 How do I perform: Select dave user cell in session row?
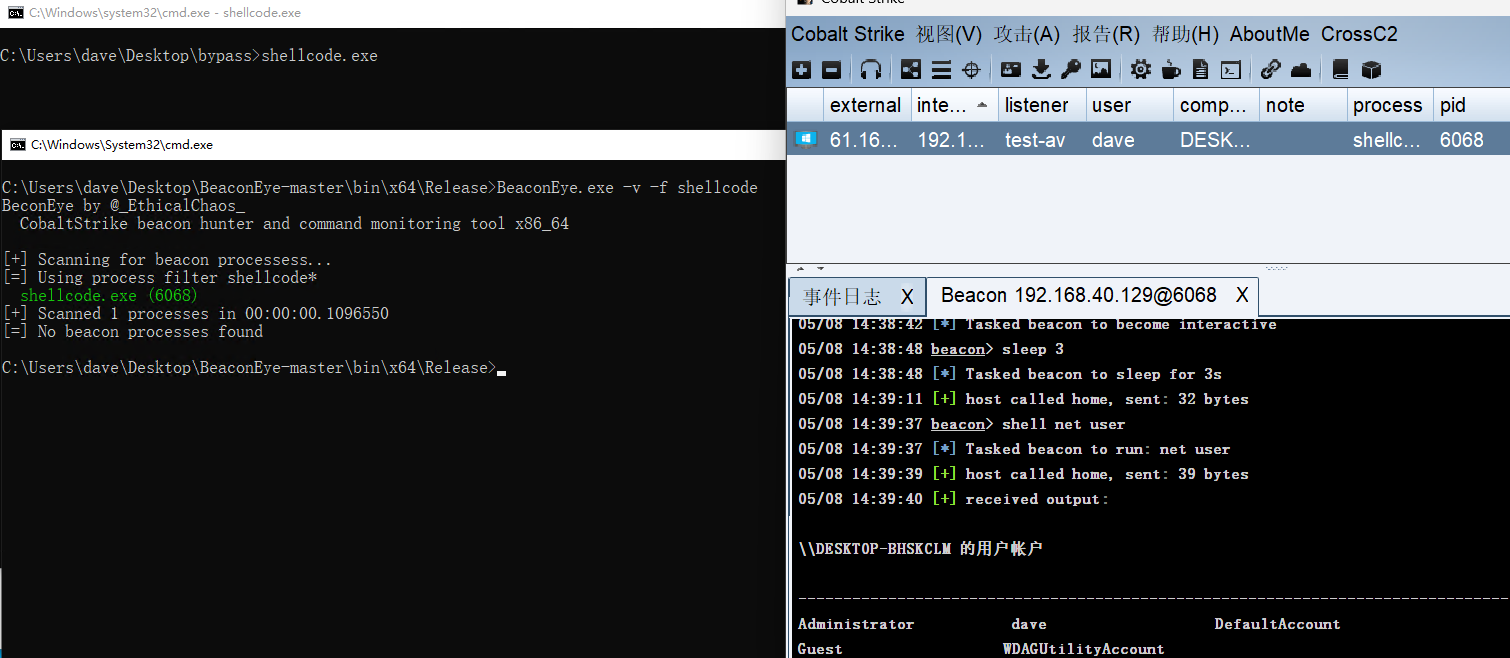tap(1129, 140)
